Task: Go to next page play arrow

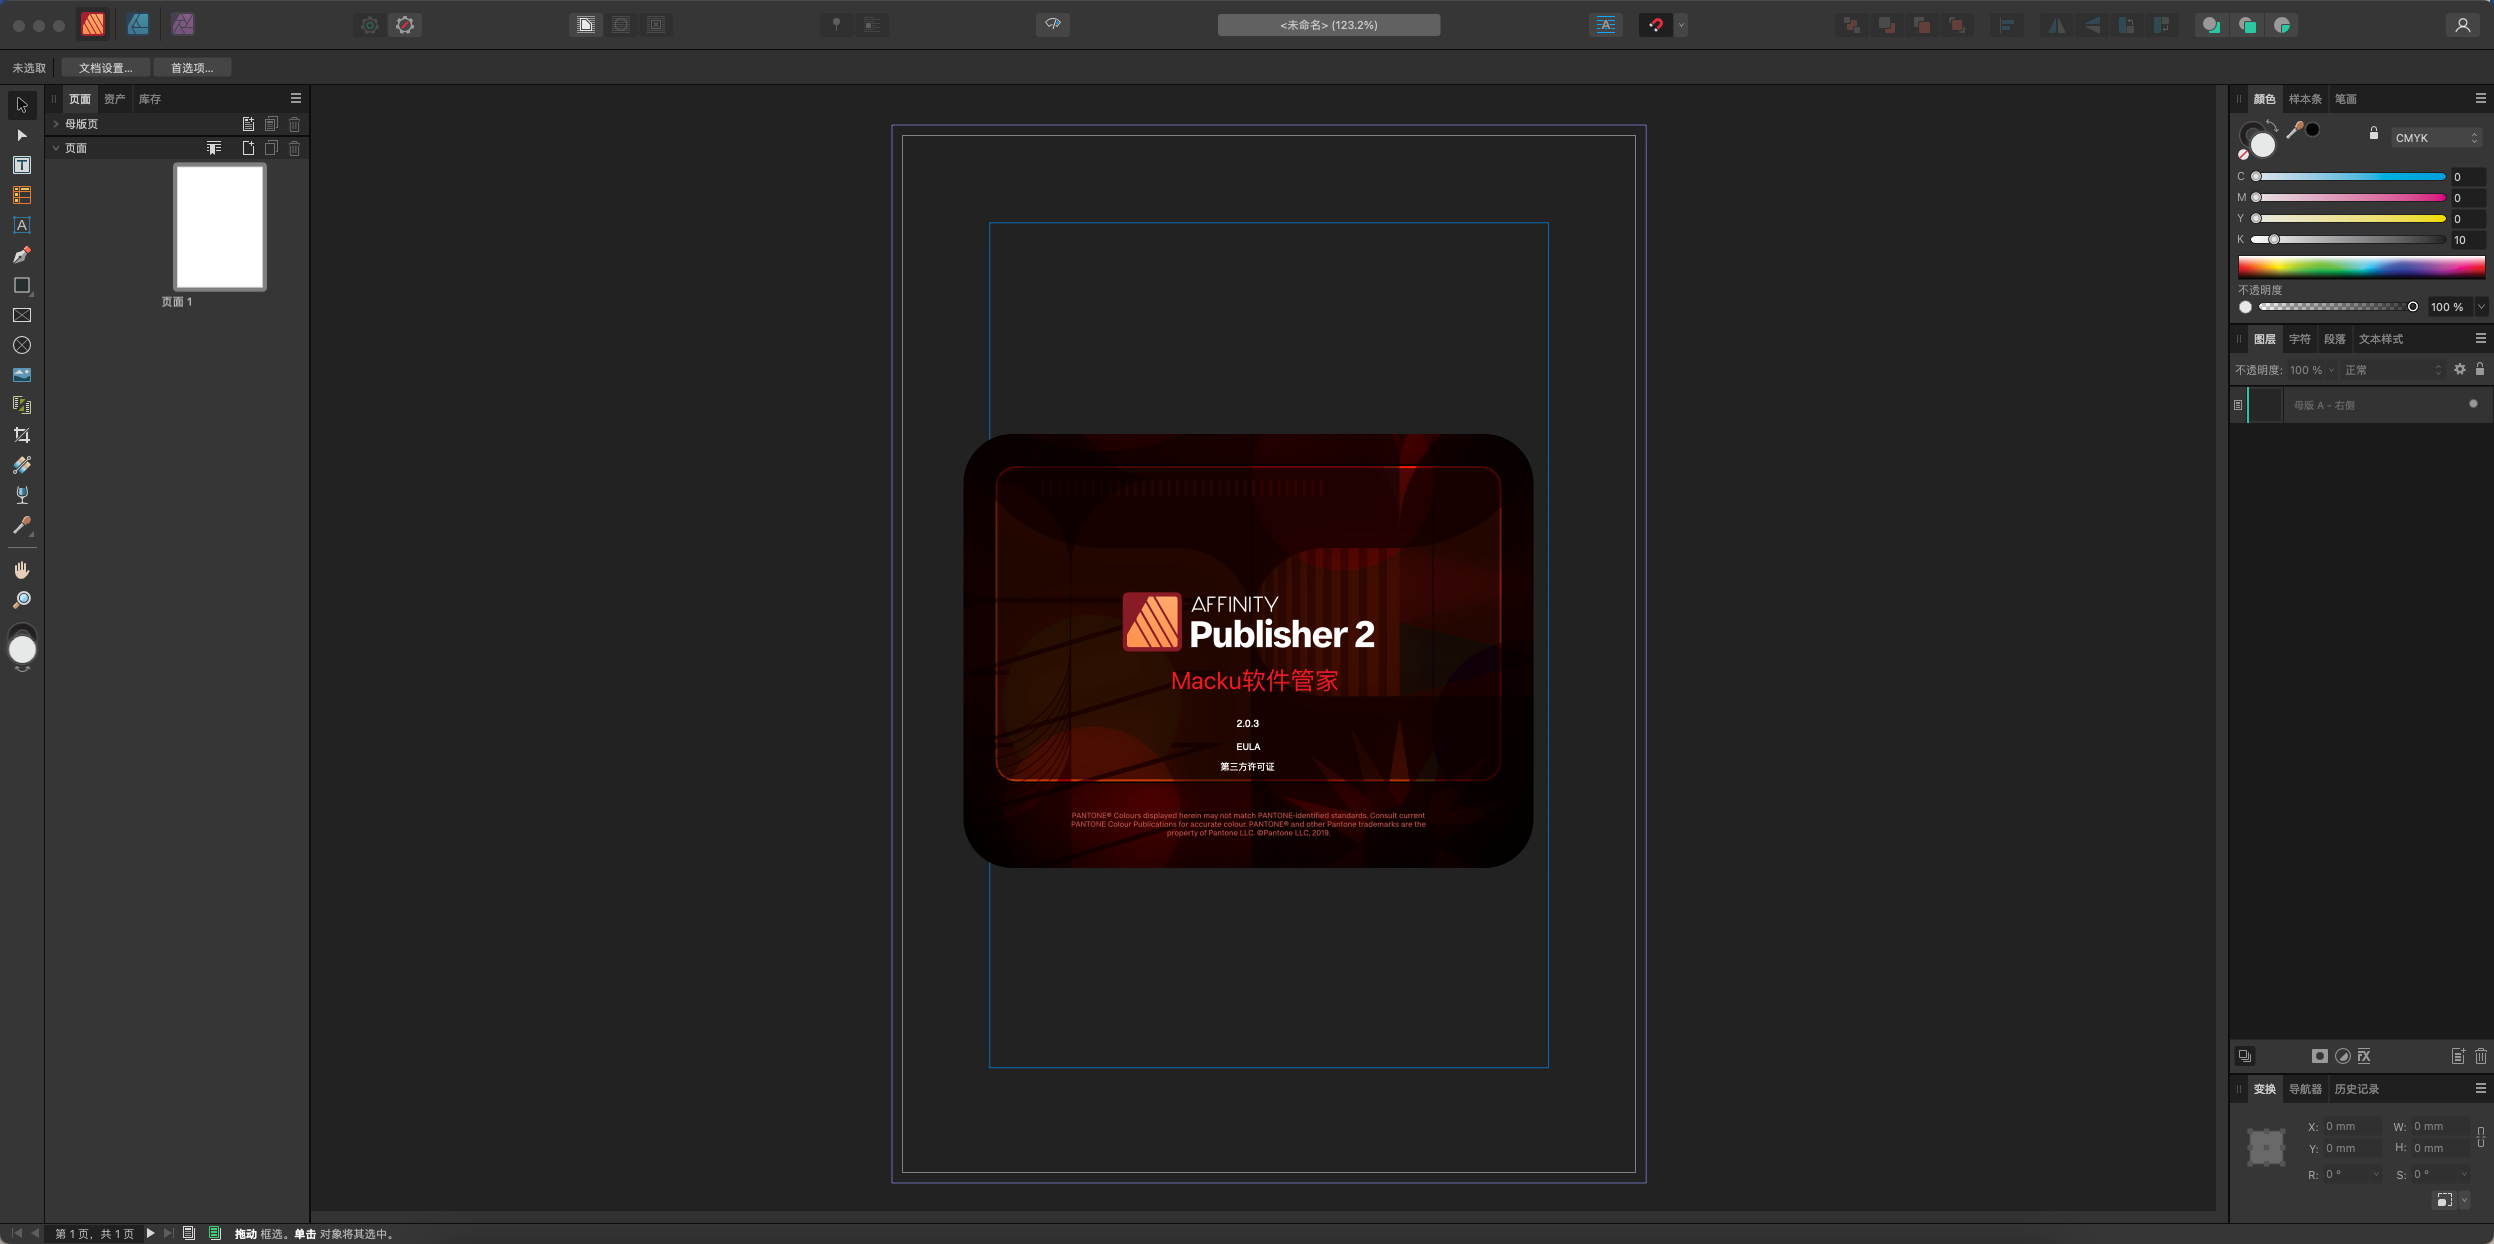Action: [x=150, y=1233]
